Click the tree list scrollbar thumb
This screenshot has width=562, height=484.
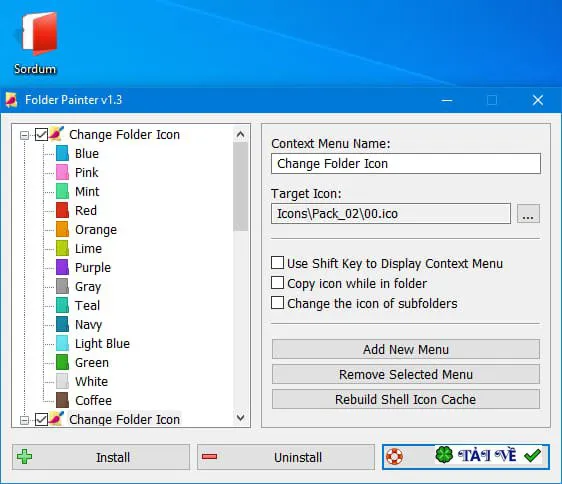pyautogui.click(x=240, y=186)
